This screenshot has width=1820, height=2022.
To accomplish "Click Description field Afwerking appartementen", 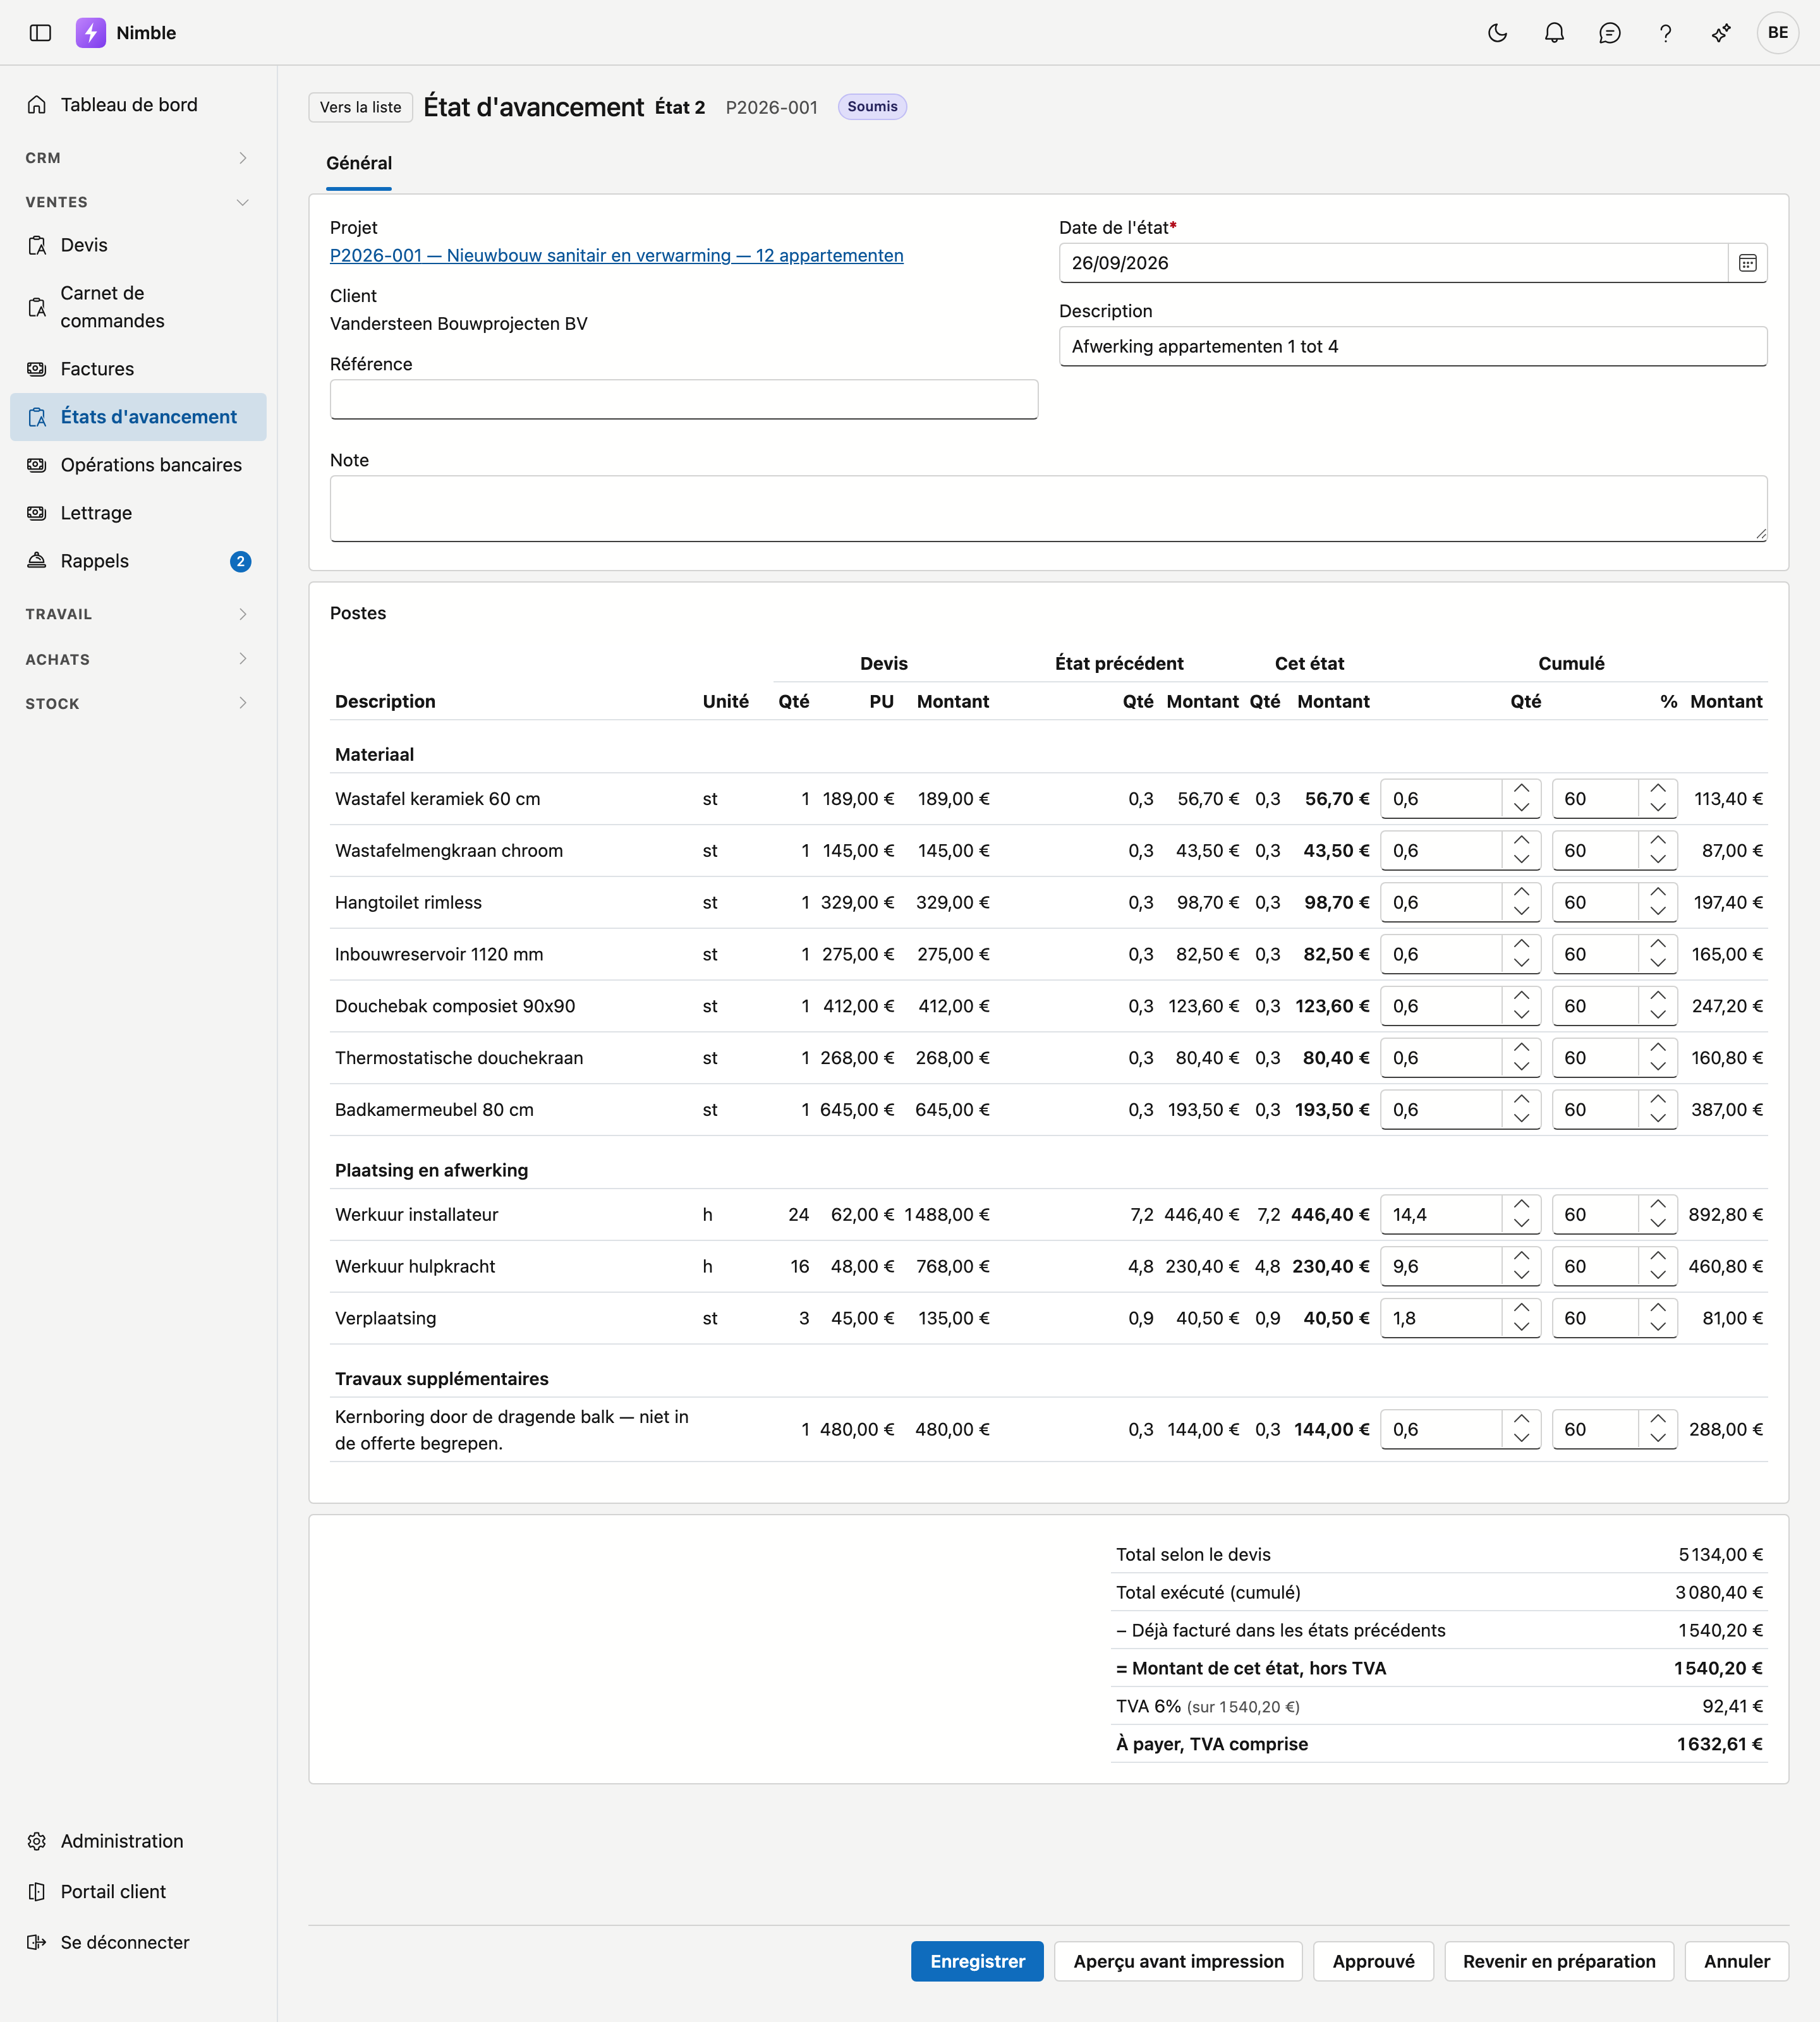I will pos(1413,346).
